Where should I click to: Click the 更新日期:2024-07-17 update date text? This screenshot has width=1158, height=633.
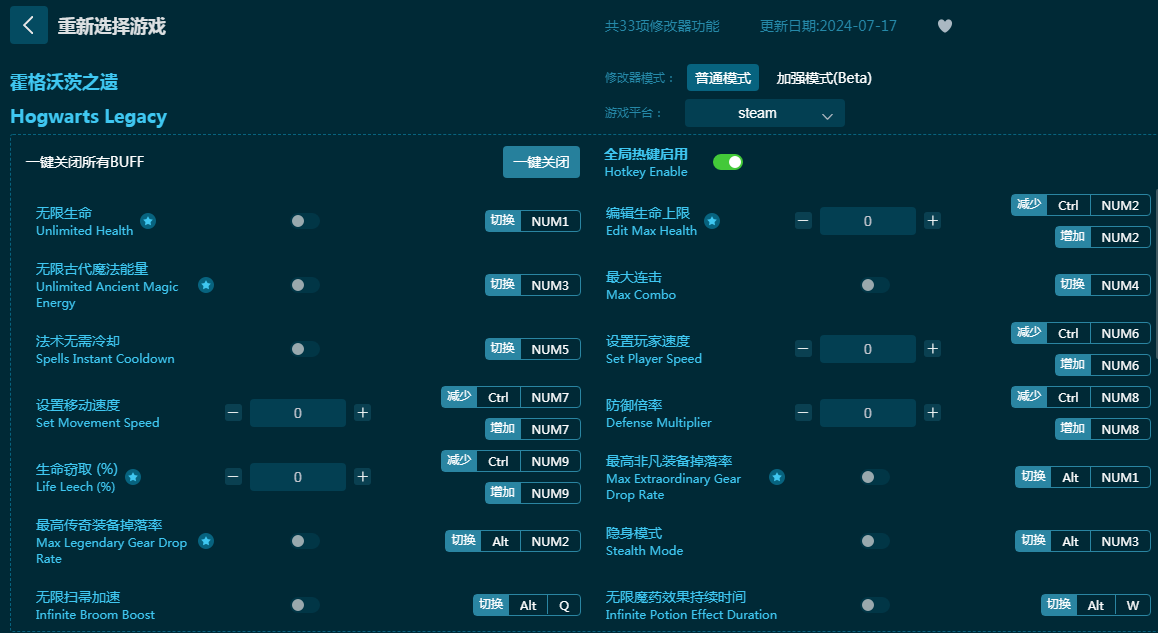point(828,26)
